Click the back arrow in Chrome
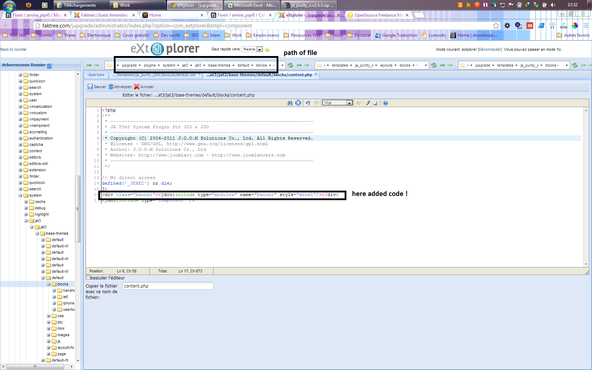Image resolution: width=592 pixels, height=370 pixels. tap(6, 26)
